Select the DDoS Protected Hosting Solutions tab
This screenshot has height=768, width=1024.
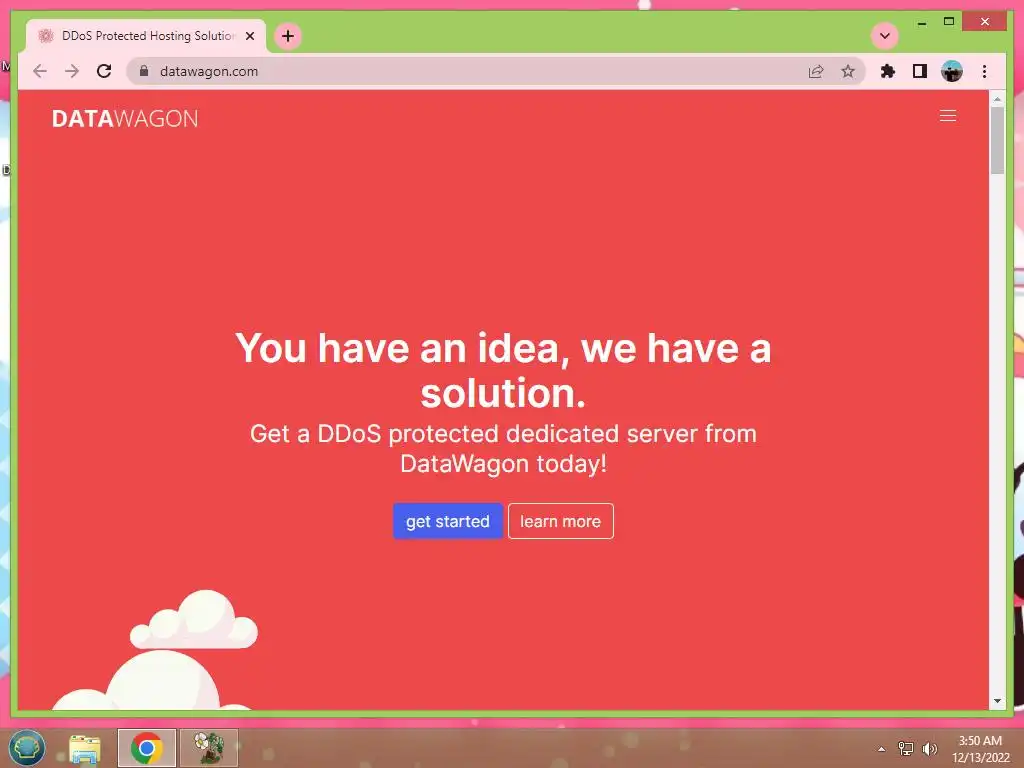click(146, 36)
